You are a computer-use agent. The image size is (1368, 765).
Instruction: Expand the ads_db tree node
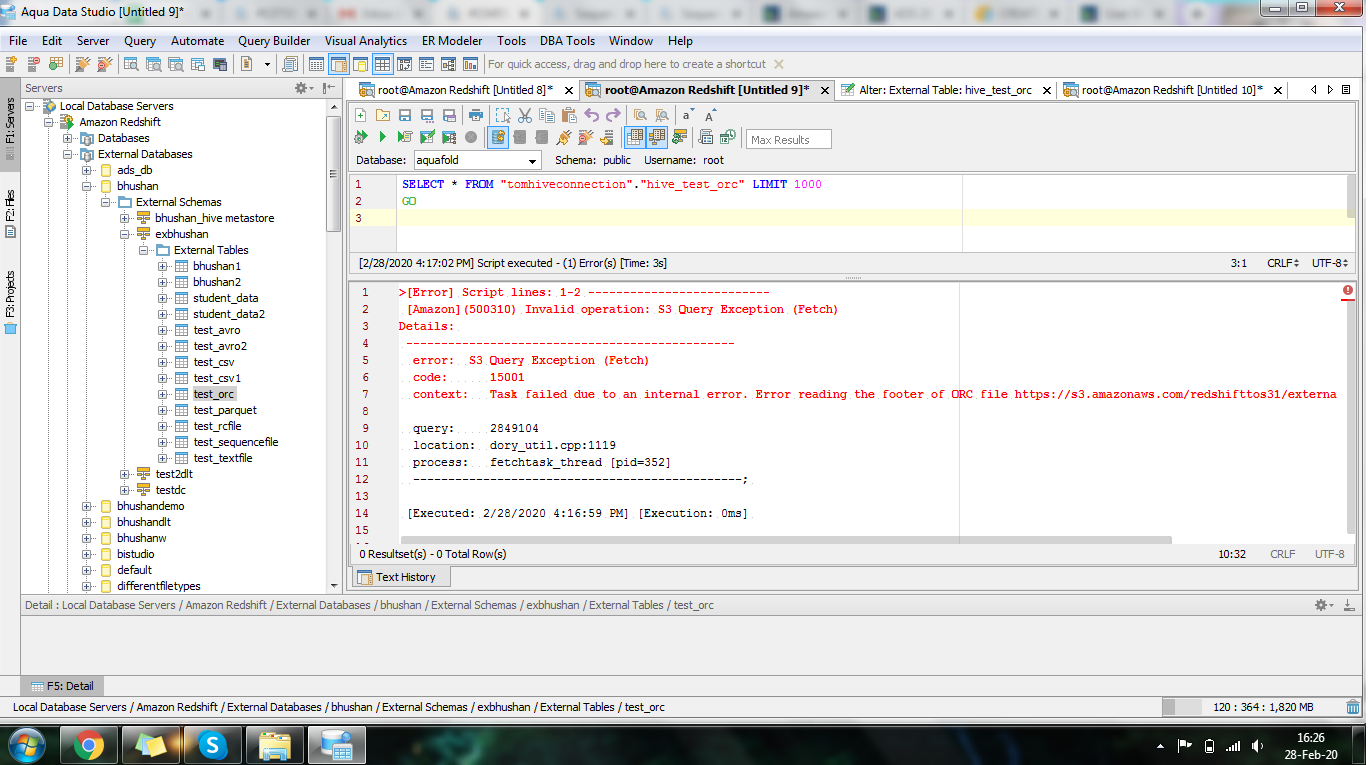tap(88, 170)
